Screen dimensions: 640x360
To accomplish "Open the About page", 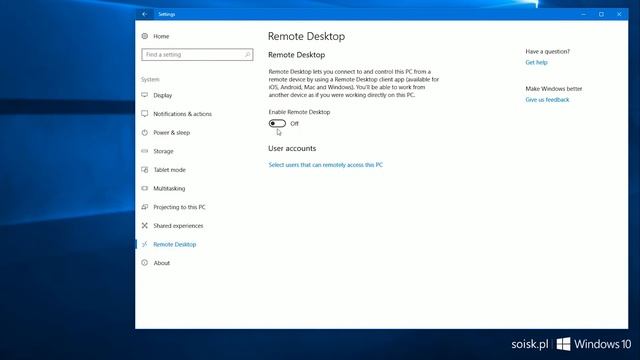I will [x=161, y=263].
